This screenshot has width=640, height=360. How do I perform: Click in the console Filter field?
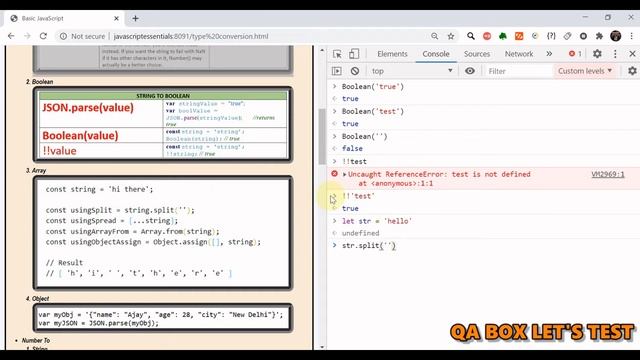pyautogui.click(x=518, y=71)
